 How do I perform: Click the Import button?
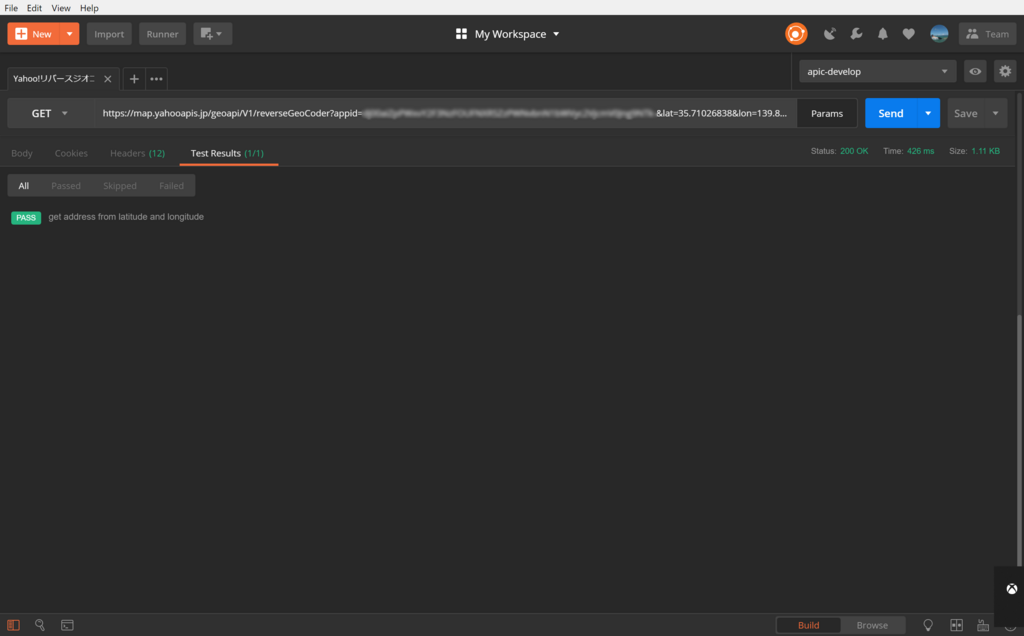tap(109, 34)
